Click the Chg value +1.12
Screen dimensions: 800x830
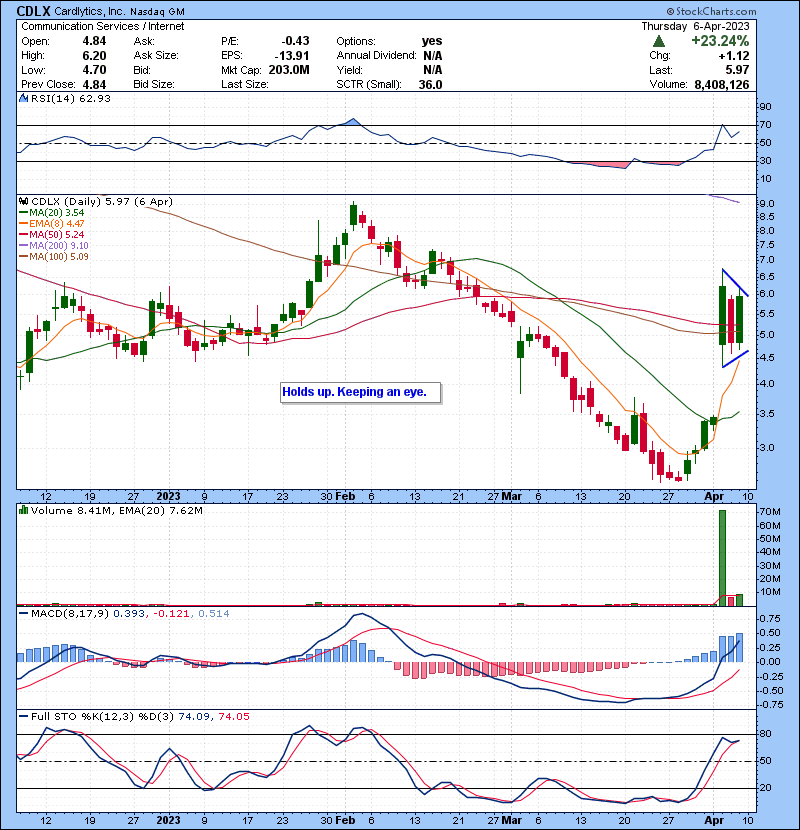734,56
